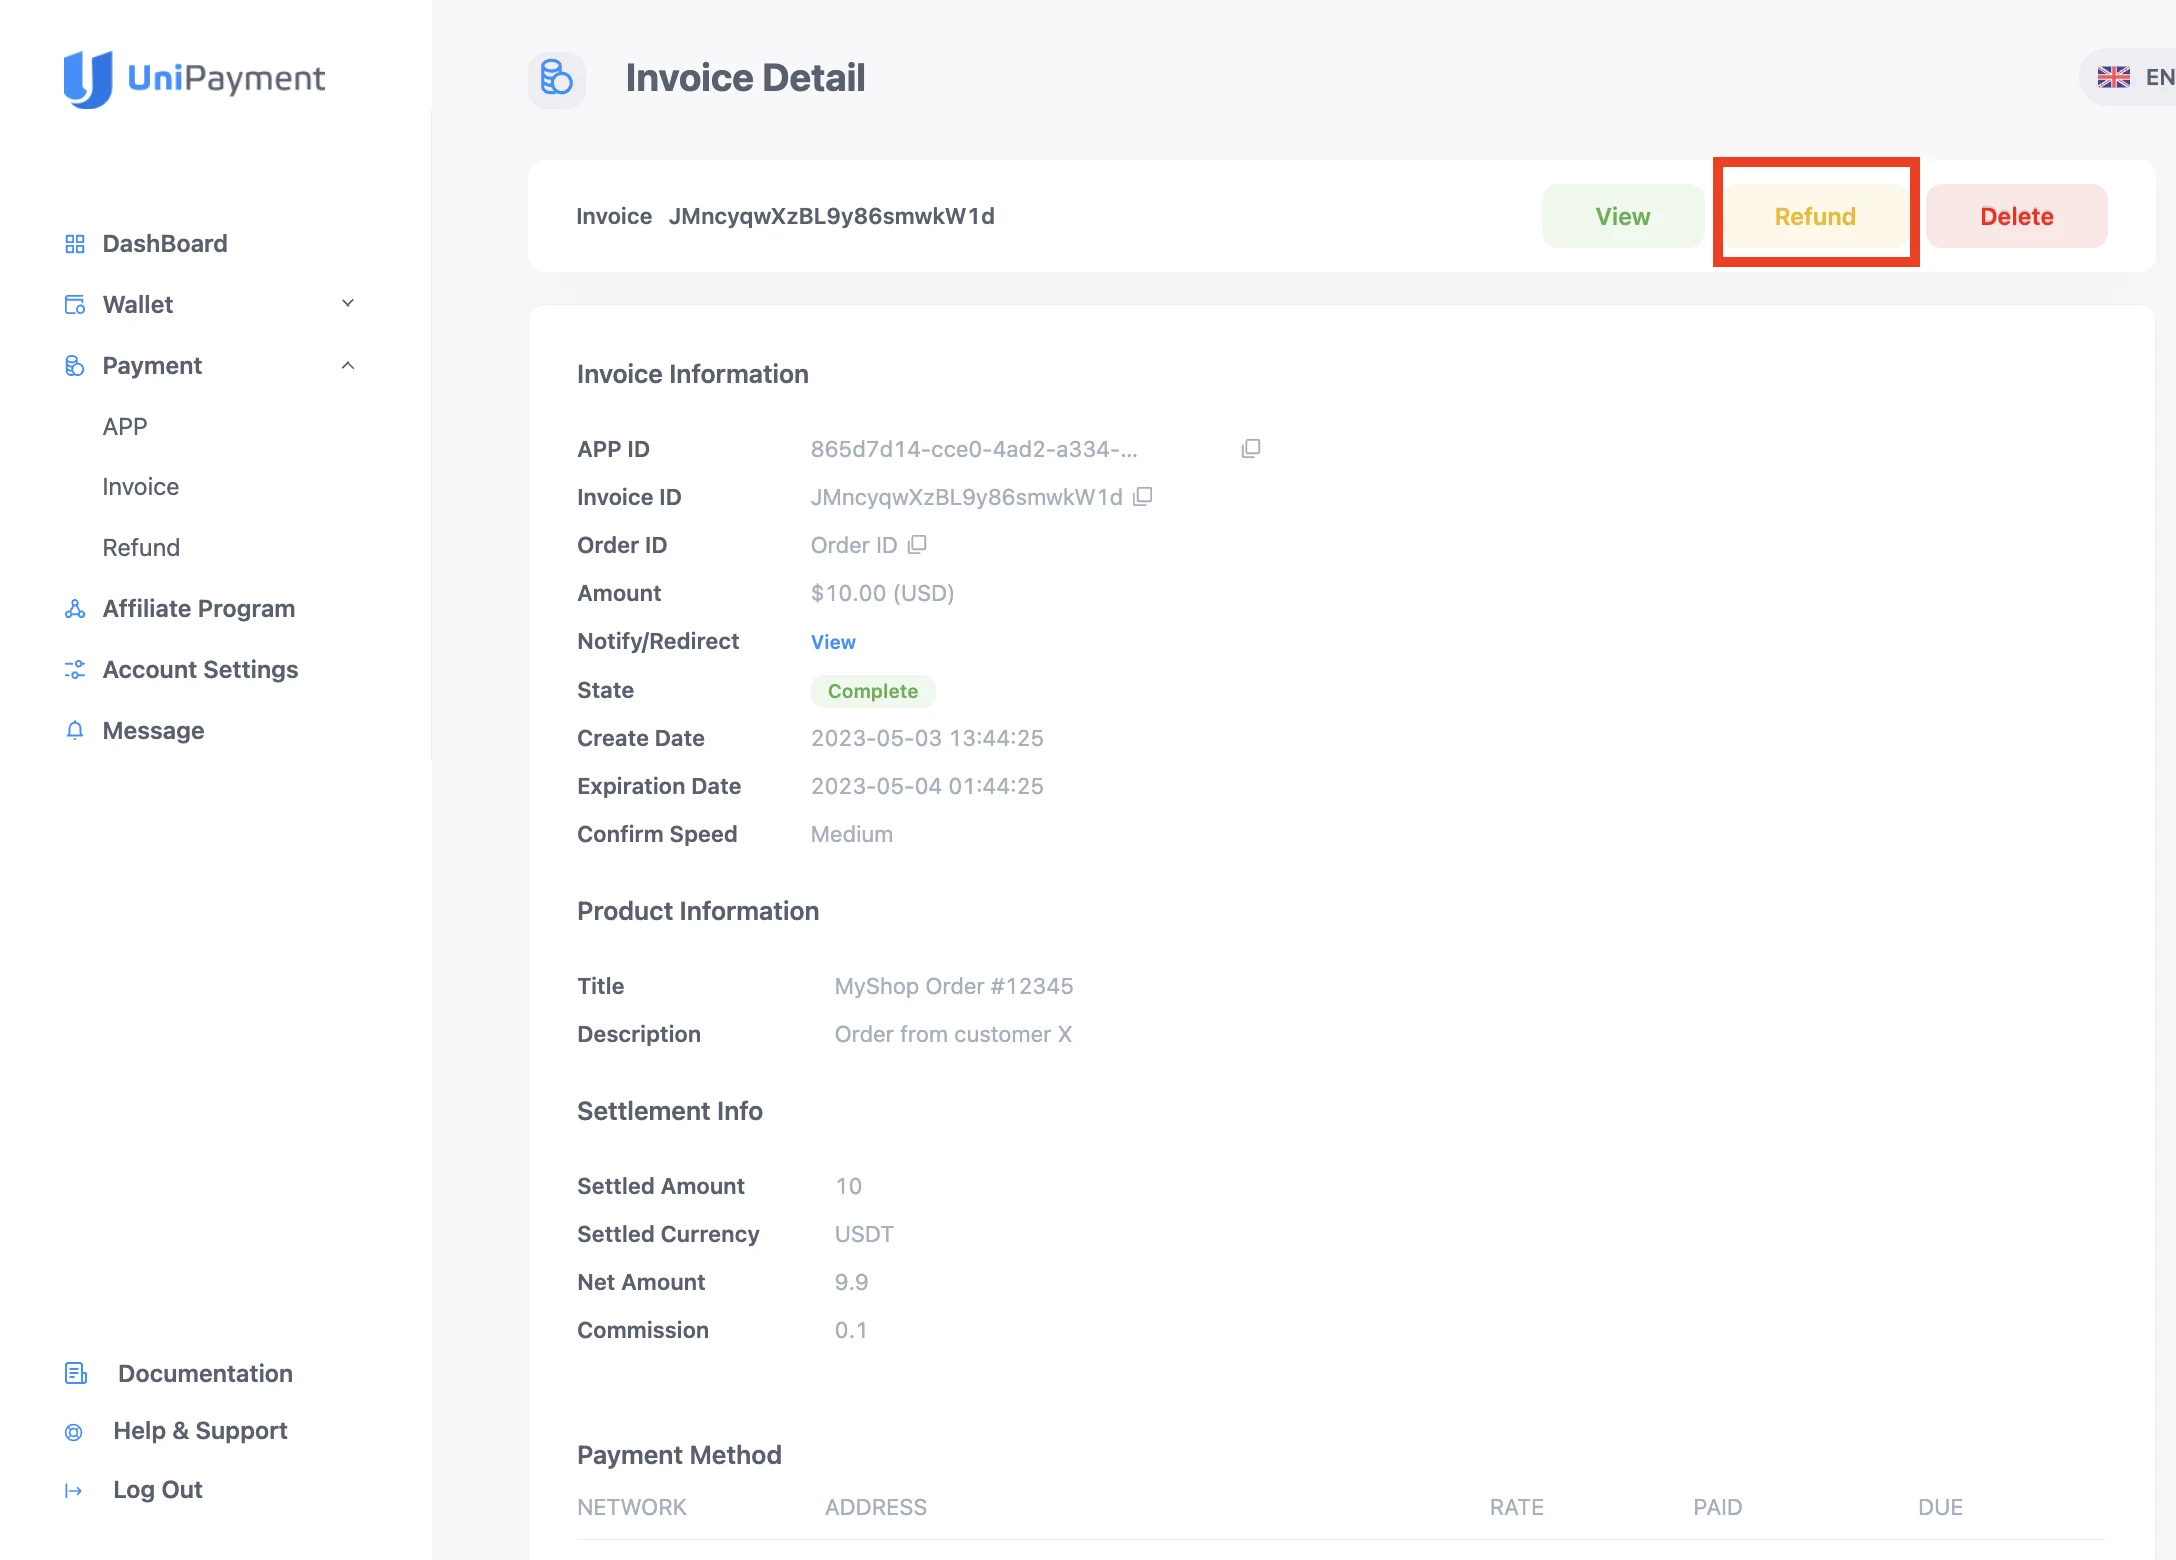Click the Payment coins icon
2176x1560 pixels.
click(x=75, y=366)
